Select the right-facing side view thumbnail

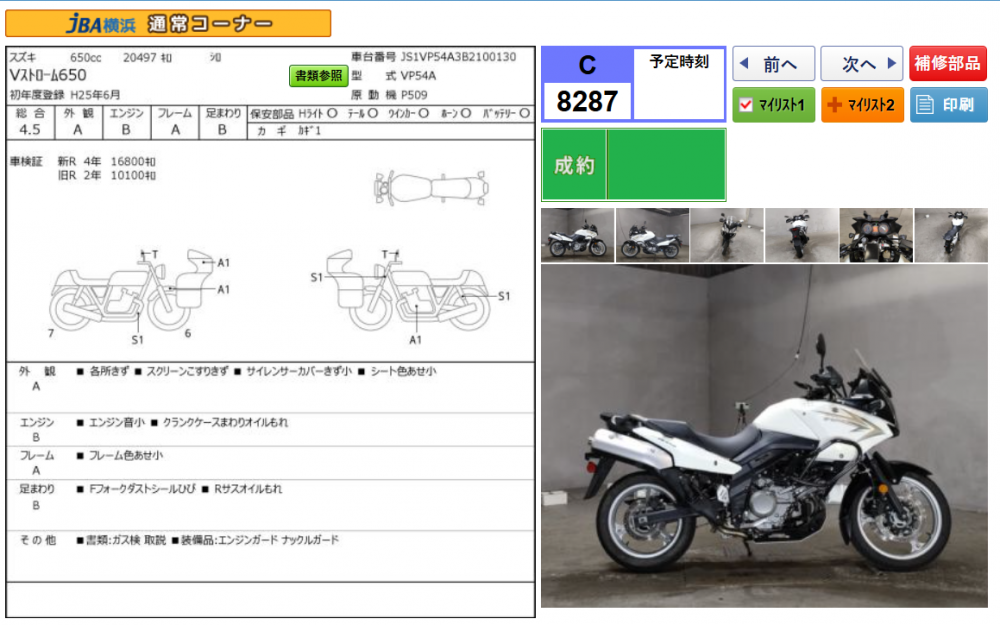(577, 235)
